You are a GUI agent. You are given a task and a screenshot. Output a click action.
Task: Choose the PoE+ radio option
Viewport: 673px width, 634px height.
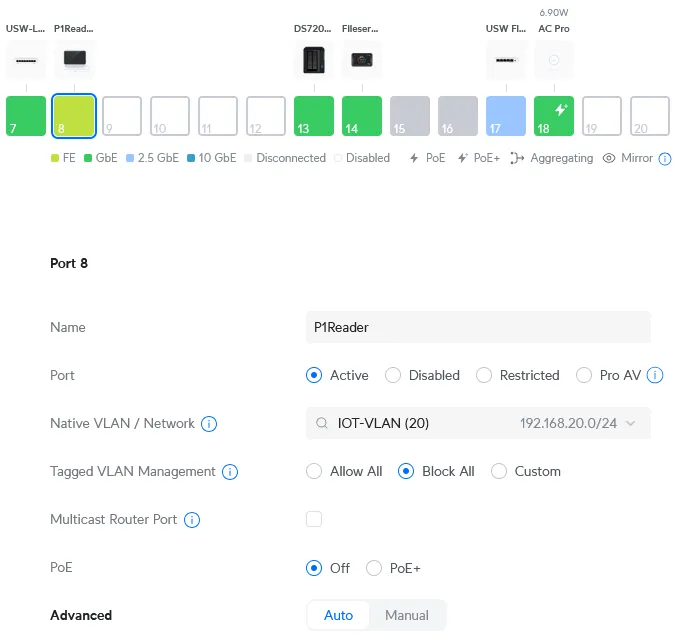click(x=374, y=568)
